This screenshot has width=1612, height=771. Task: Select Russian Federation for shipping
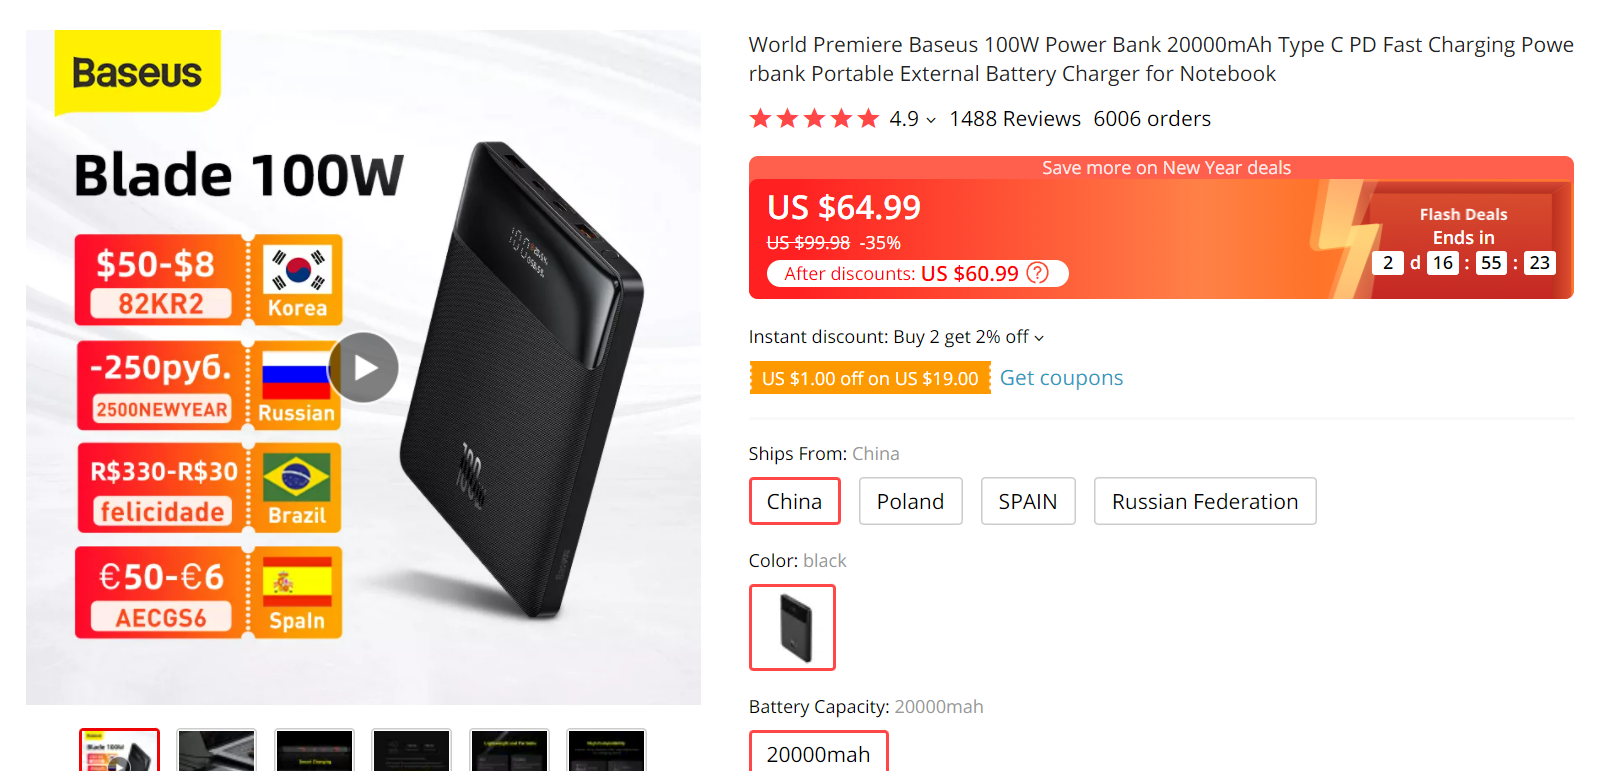[1204, 501]
